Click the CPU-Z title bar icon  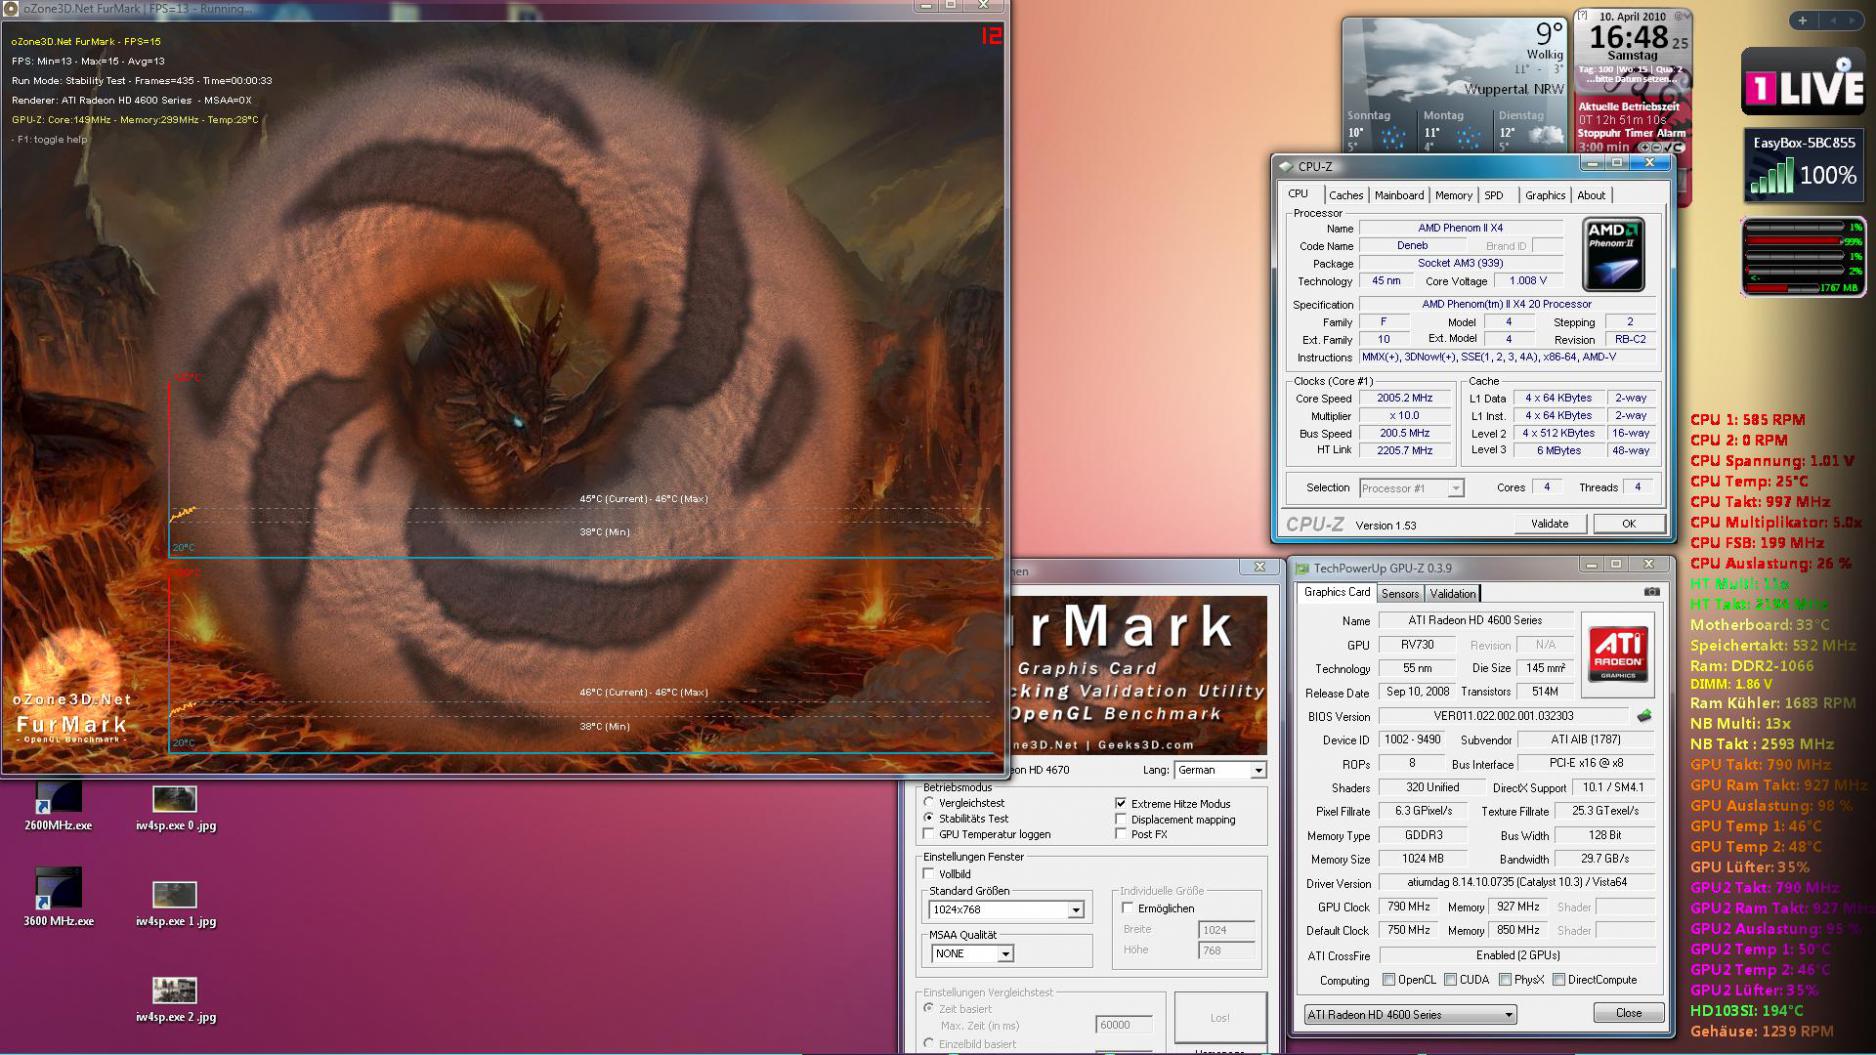pos(1286,166)
